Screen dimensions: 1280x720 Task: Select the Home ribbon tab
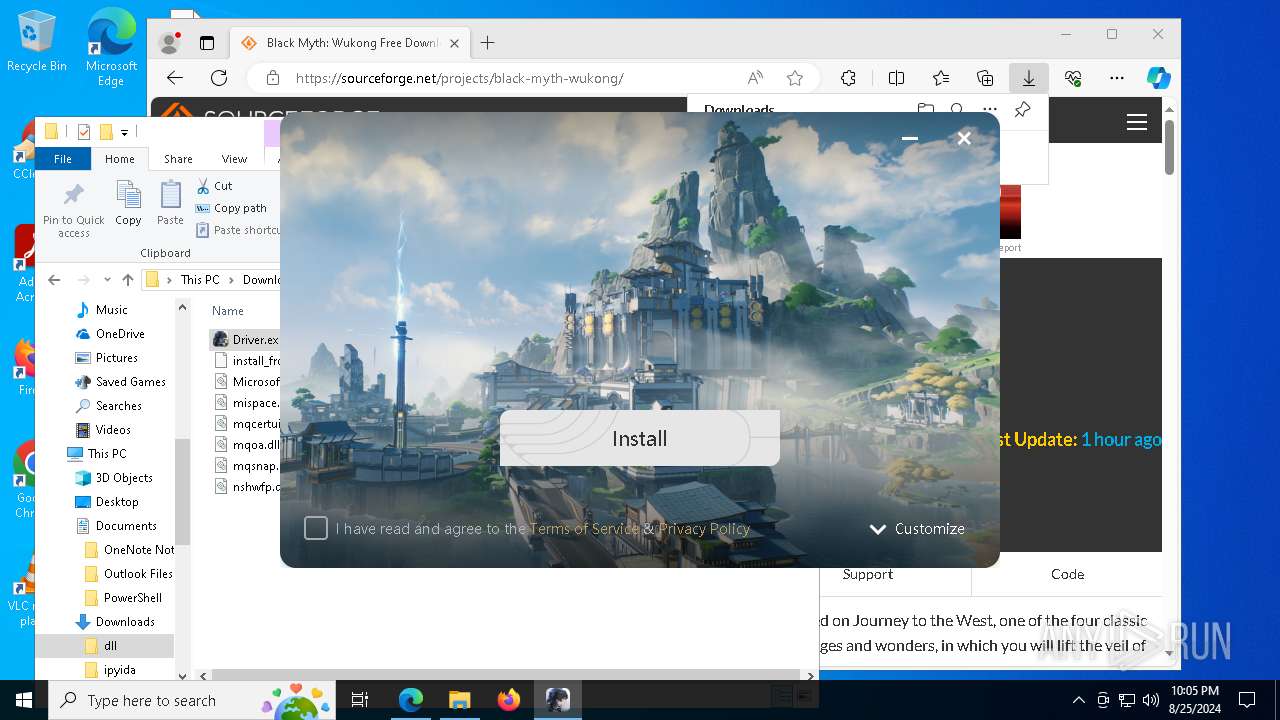[x=120, y=159]
